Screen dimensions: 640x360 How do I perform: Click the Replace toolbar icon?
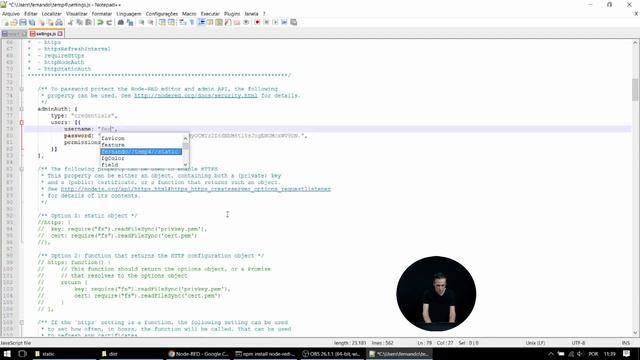(x=130, y=22)
